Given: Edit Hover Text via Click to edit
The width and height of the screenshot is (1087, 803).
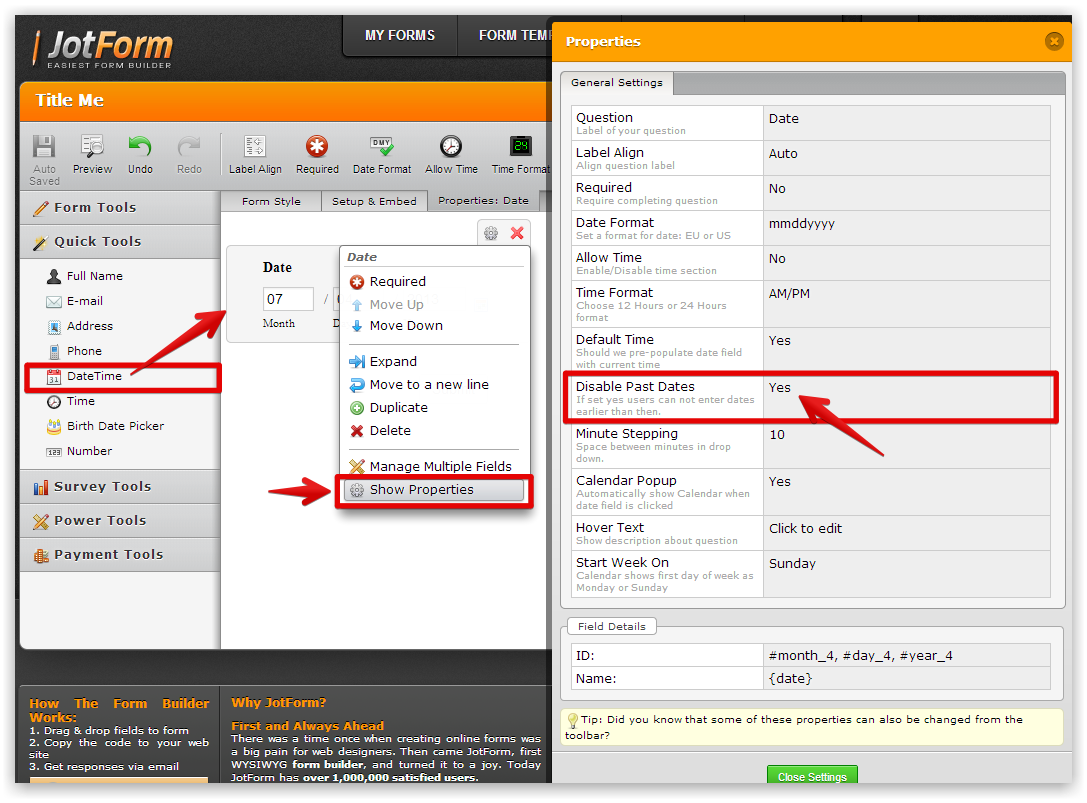Looking at the screenshot, I should pyautogui.click(x=906, y=533).
